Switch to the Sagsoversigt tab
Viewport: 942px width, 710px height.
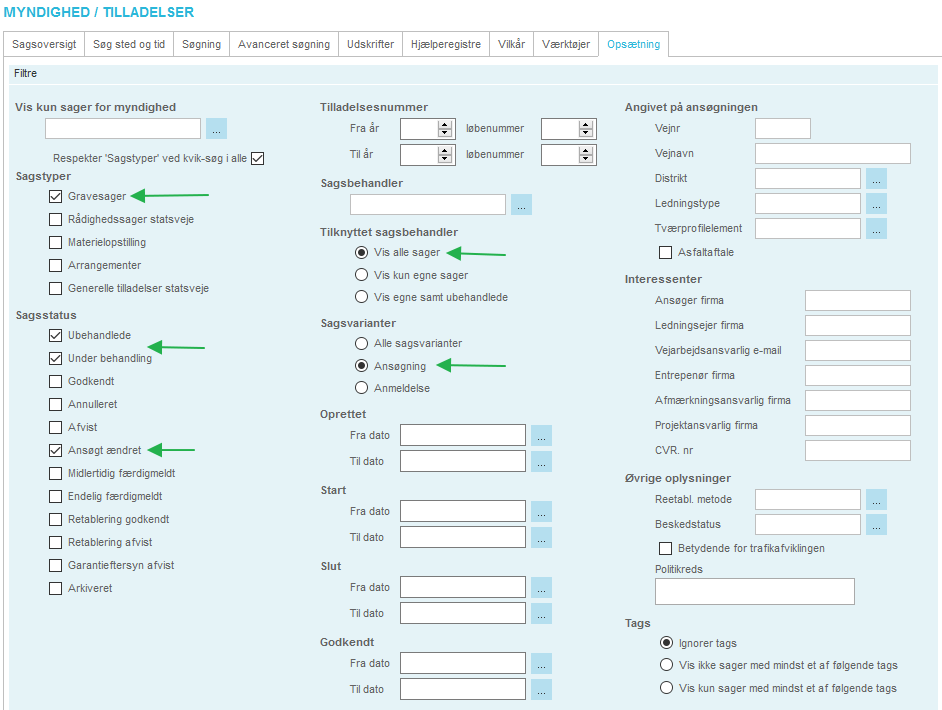[43, 45]
